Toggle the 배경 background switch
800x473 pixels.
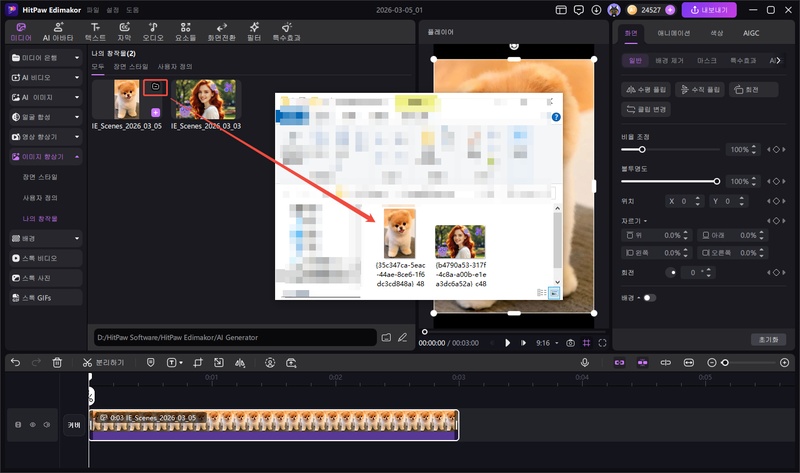[x=649, y=297]
